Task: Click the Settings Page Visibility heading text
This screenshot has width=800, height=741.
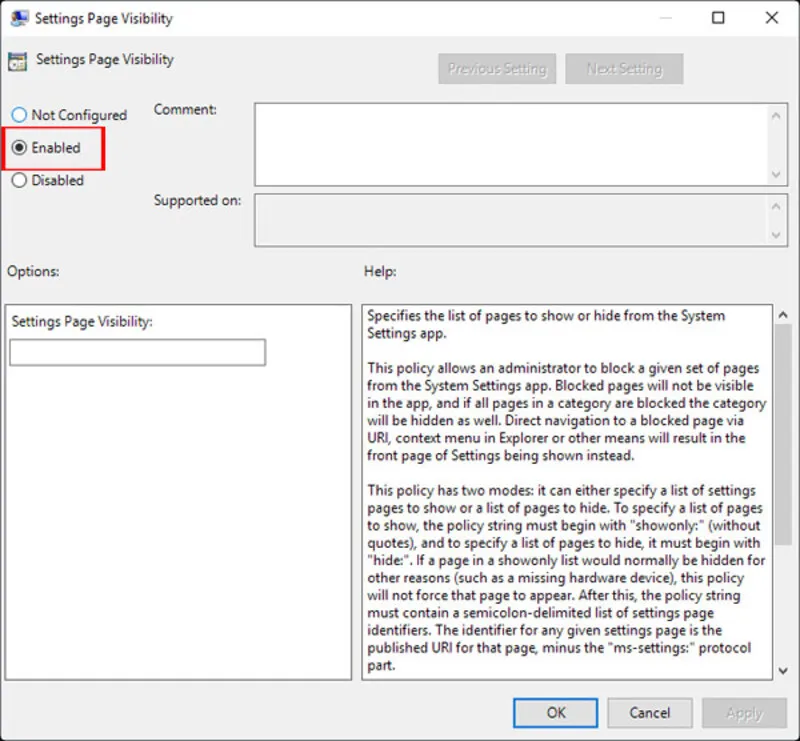Action: click(105, 59)
